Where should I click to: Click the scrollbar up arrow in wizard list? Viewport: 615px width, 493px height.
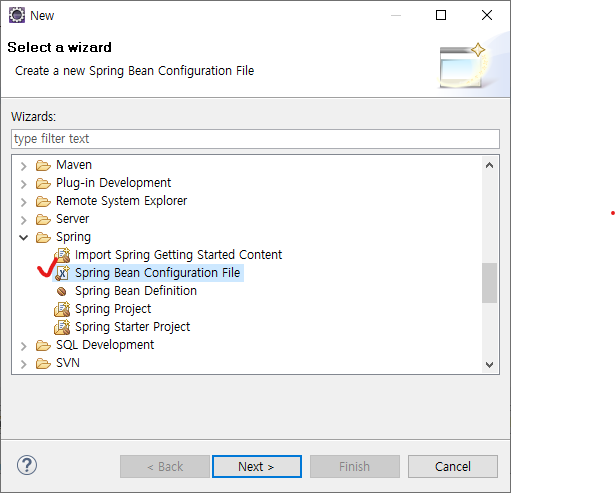[x=489, y=165]
